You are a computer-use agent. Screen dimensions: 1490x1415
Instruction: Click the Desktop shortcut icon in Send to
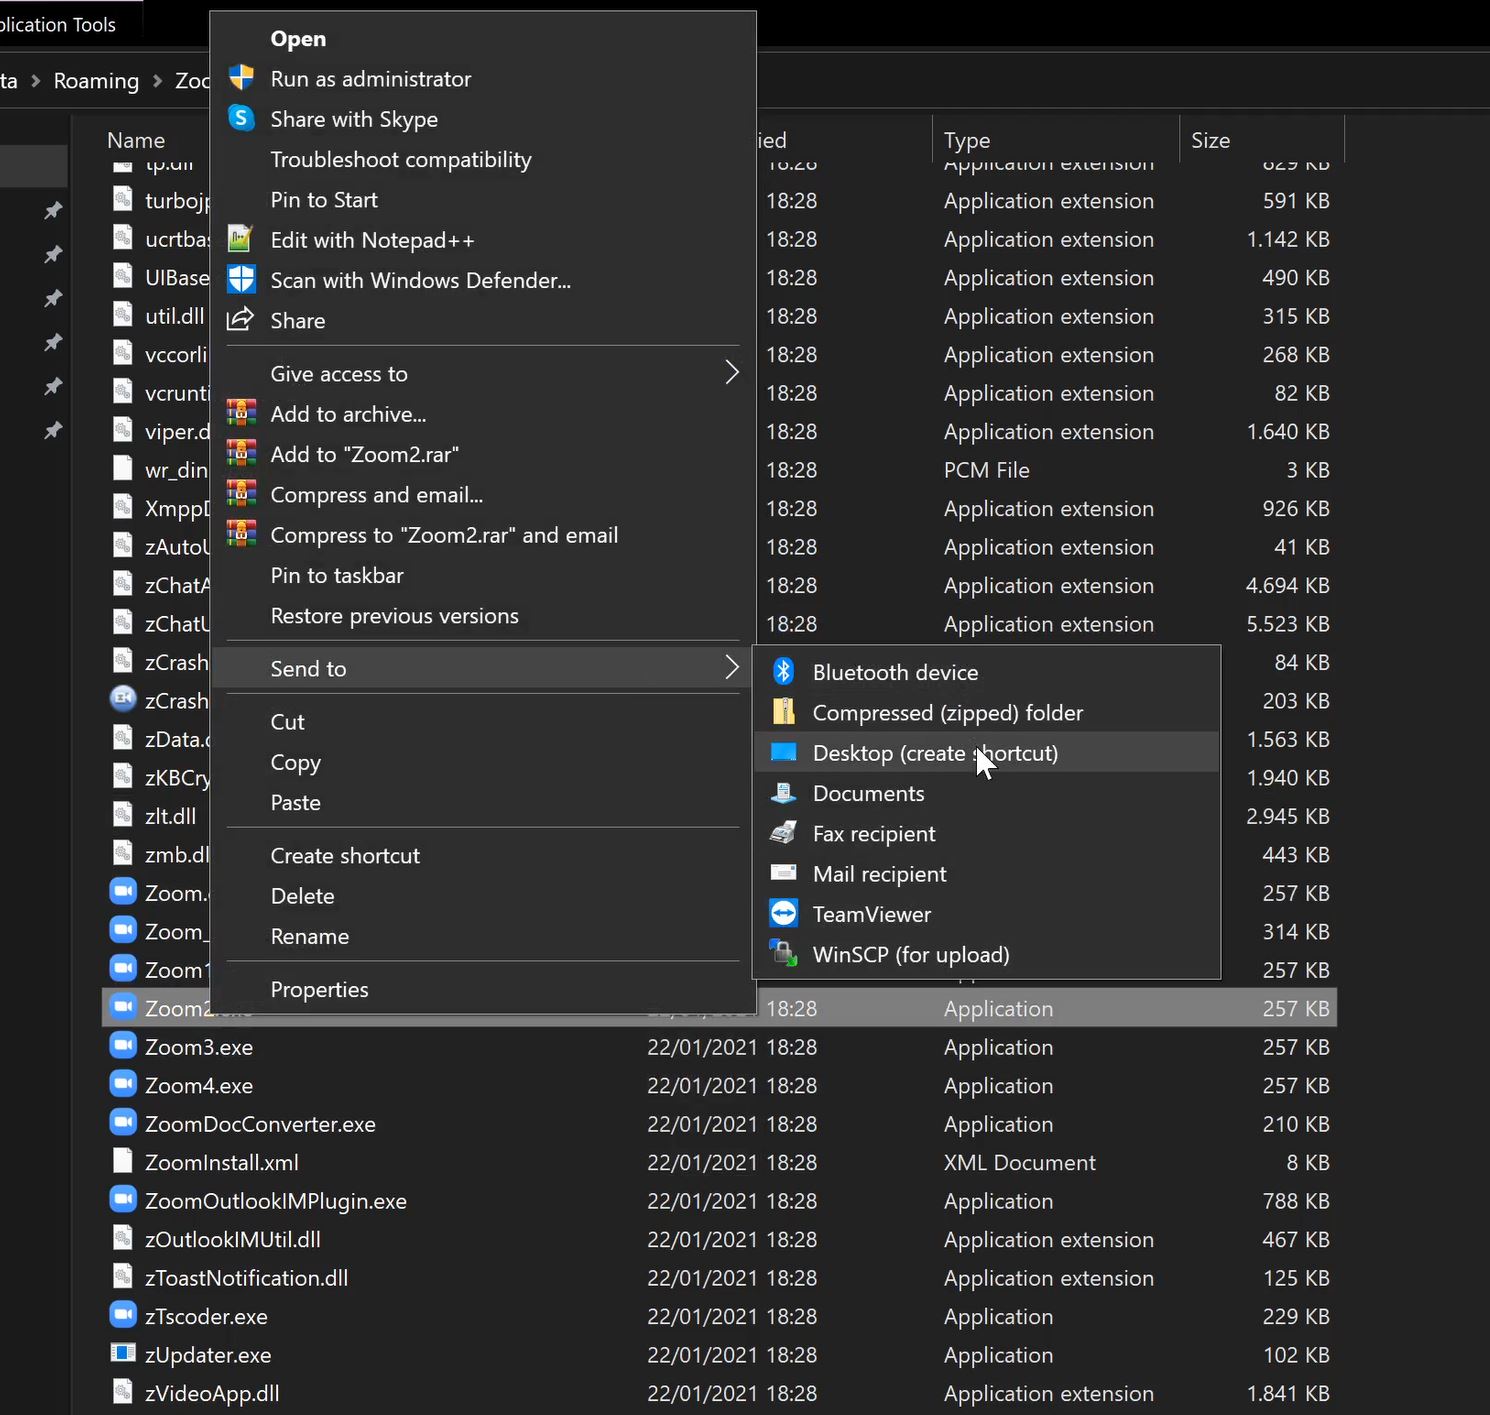[x=784, y=752]
